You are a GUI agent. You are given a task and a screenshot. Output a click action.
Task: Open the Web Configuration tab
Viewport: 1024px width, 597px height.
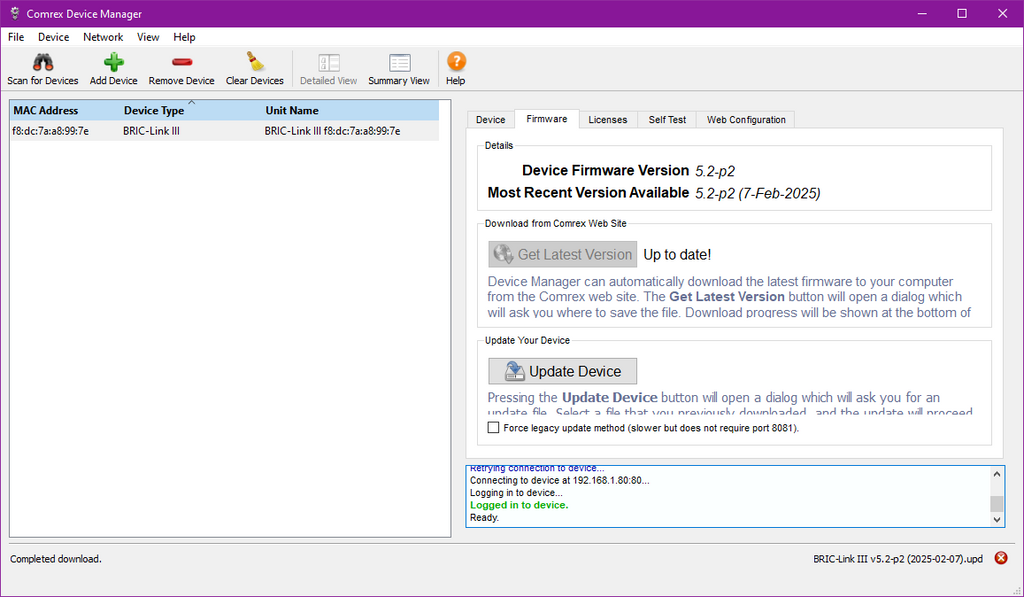click(x=746, y=120)
